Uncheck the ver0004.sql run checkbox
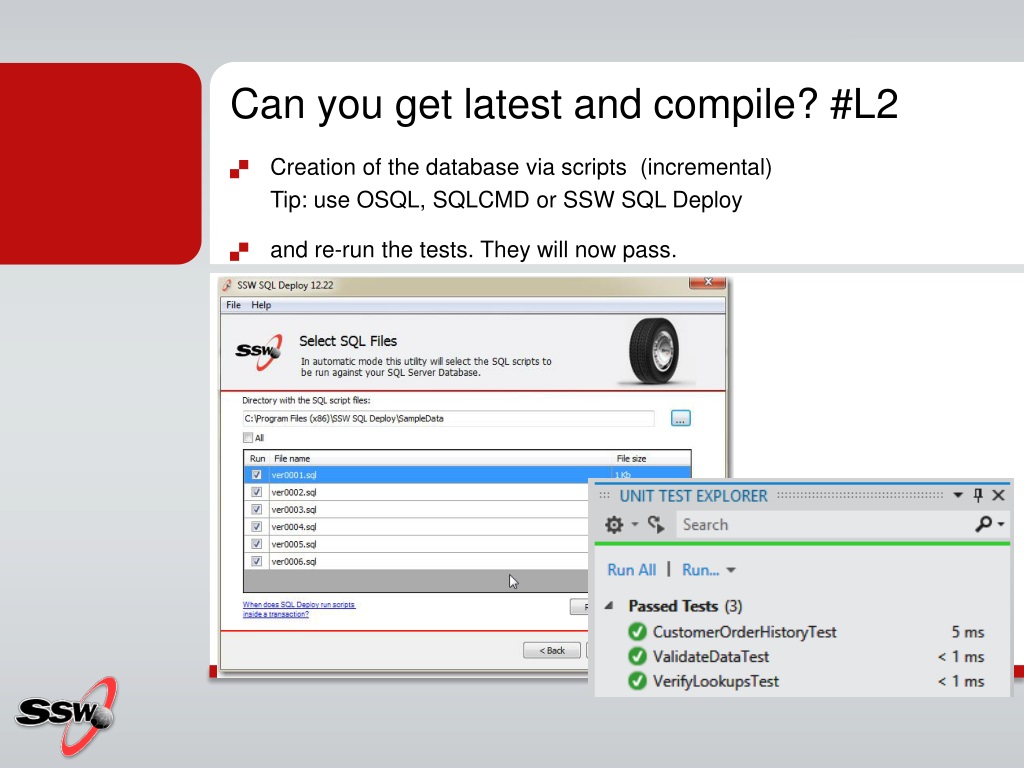1024x768 pixels. click(x=257, y=527)
